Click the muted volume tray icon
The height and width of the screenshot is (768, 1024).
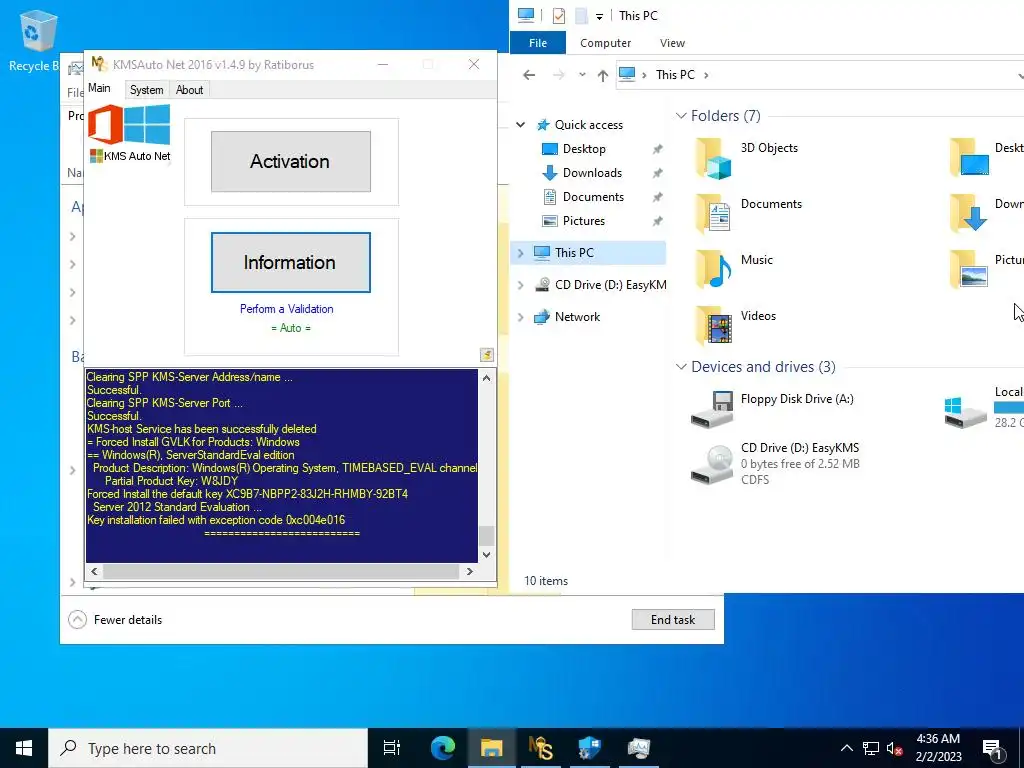tap(894, 748)
